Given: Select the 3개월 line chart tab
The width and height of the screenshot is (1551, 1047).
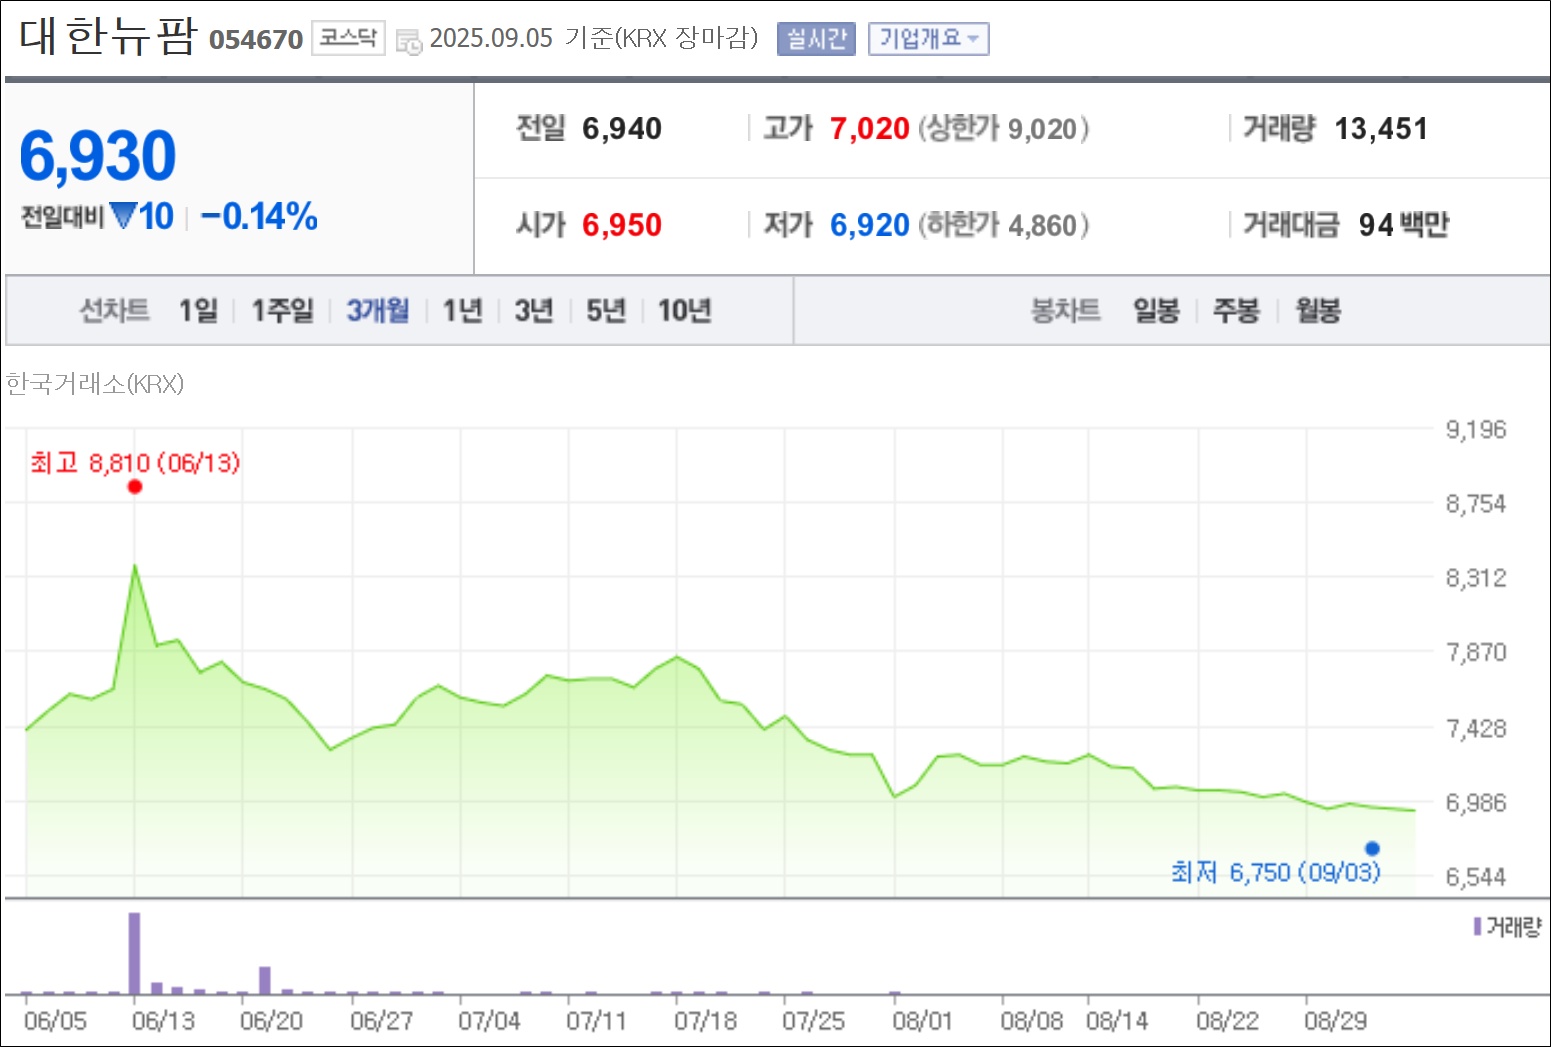Looking at the screenshot, I should (377, 311).
